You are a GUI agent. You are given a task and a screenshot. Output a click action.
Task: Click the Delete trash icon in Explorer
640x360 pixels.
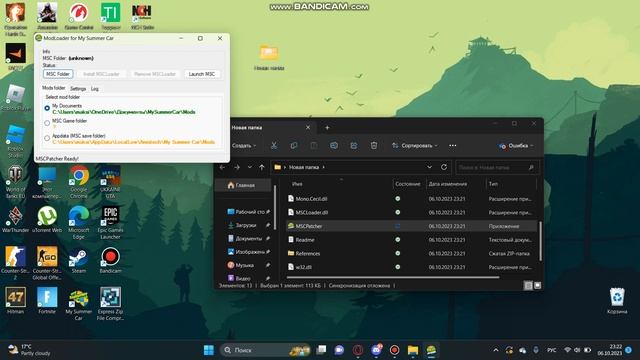click(x=374, y=146)
